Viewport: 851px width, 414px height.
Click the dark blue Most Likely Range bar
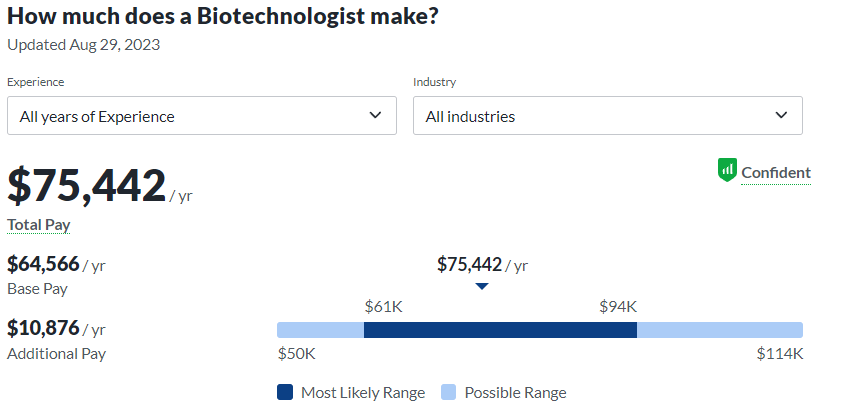500,330
